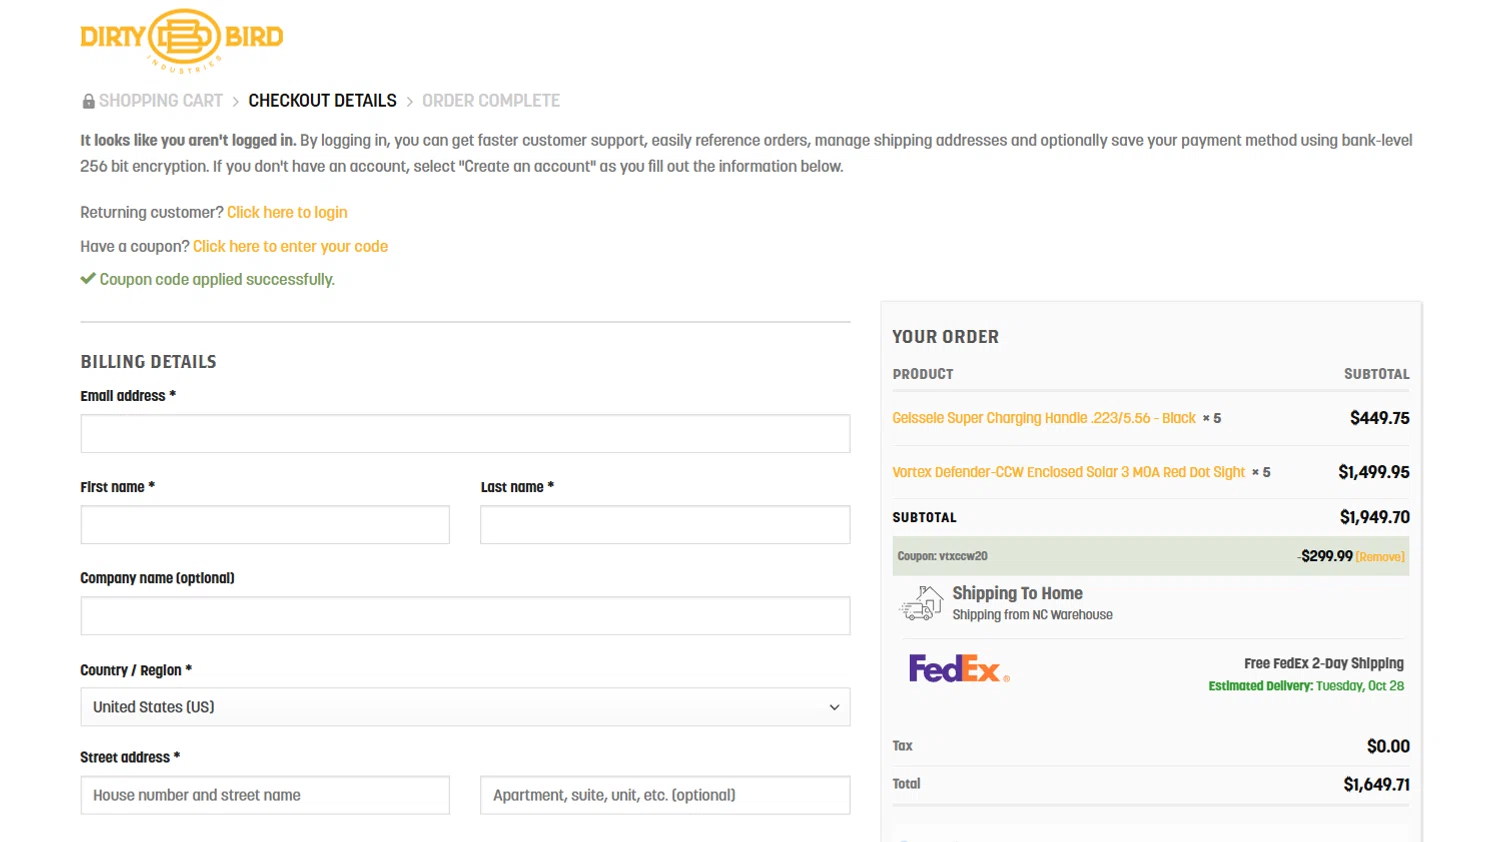Open the Country / Region dropdown
The height and width of the screenshot is (842, 1500).
pyautogui.click(x=465, y=707)
